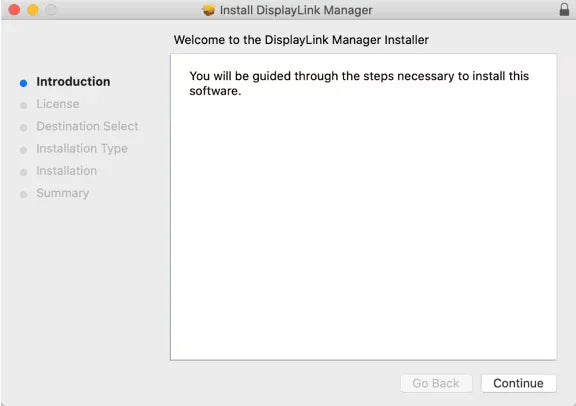Click the Go Back button
The width and height of the screenshot is (576, 406).
pos(436,383)
